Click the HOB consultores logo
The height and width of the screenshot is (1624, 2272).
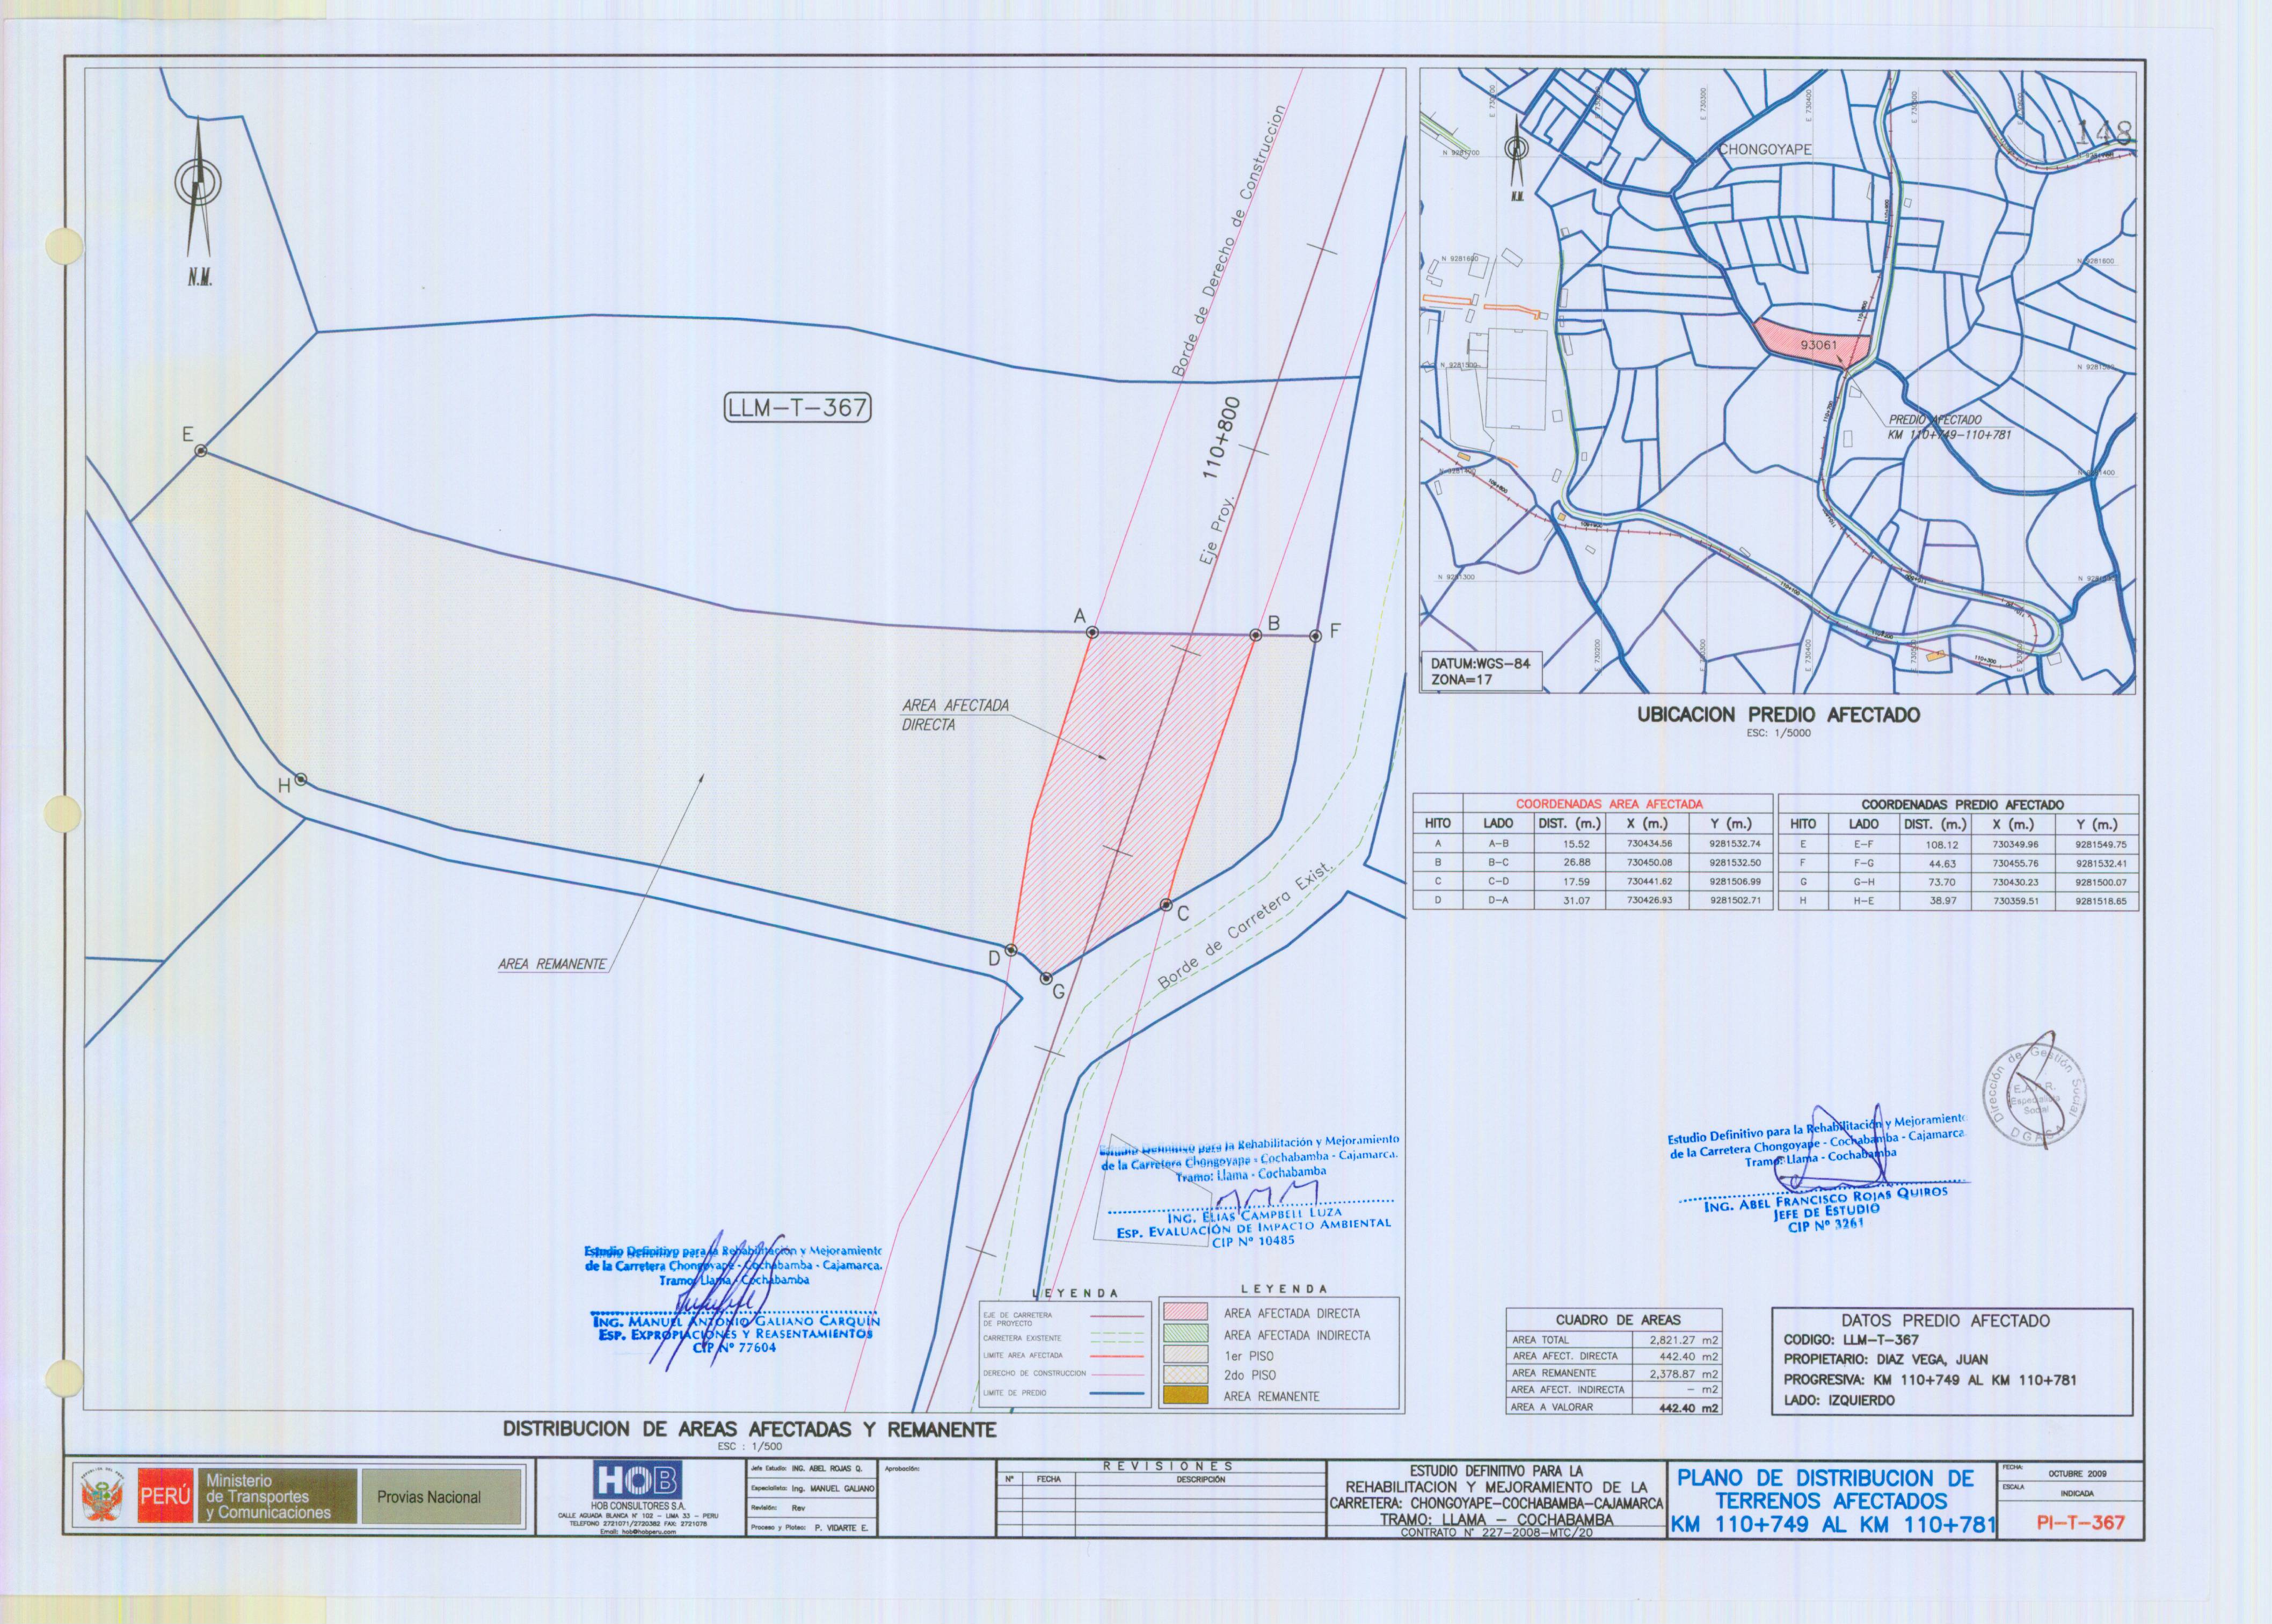coord(638,1480)
